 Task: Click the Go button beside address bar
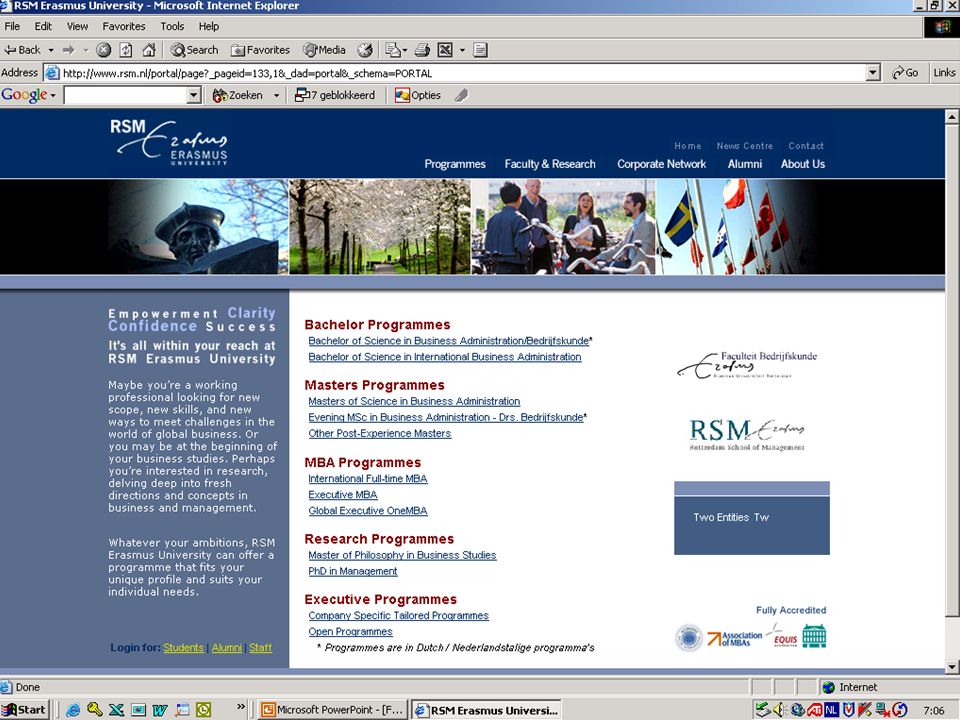click(905, 73)
